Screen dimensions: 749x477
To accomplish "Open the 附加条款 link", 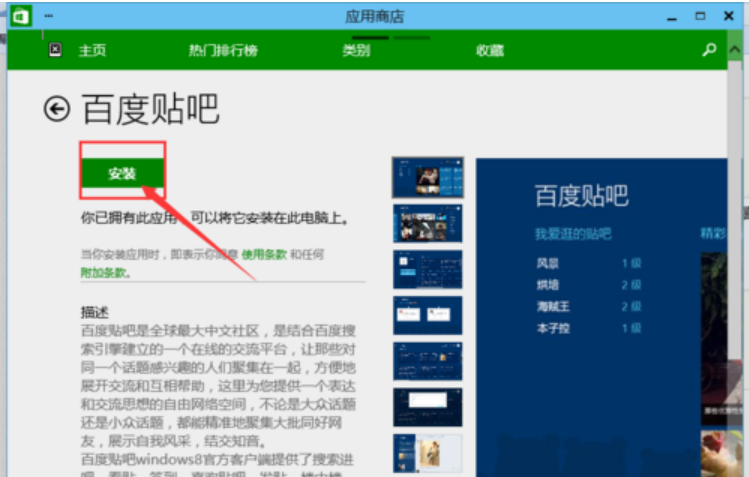I will (x=105, y=273).
